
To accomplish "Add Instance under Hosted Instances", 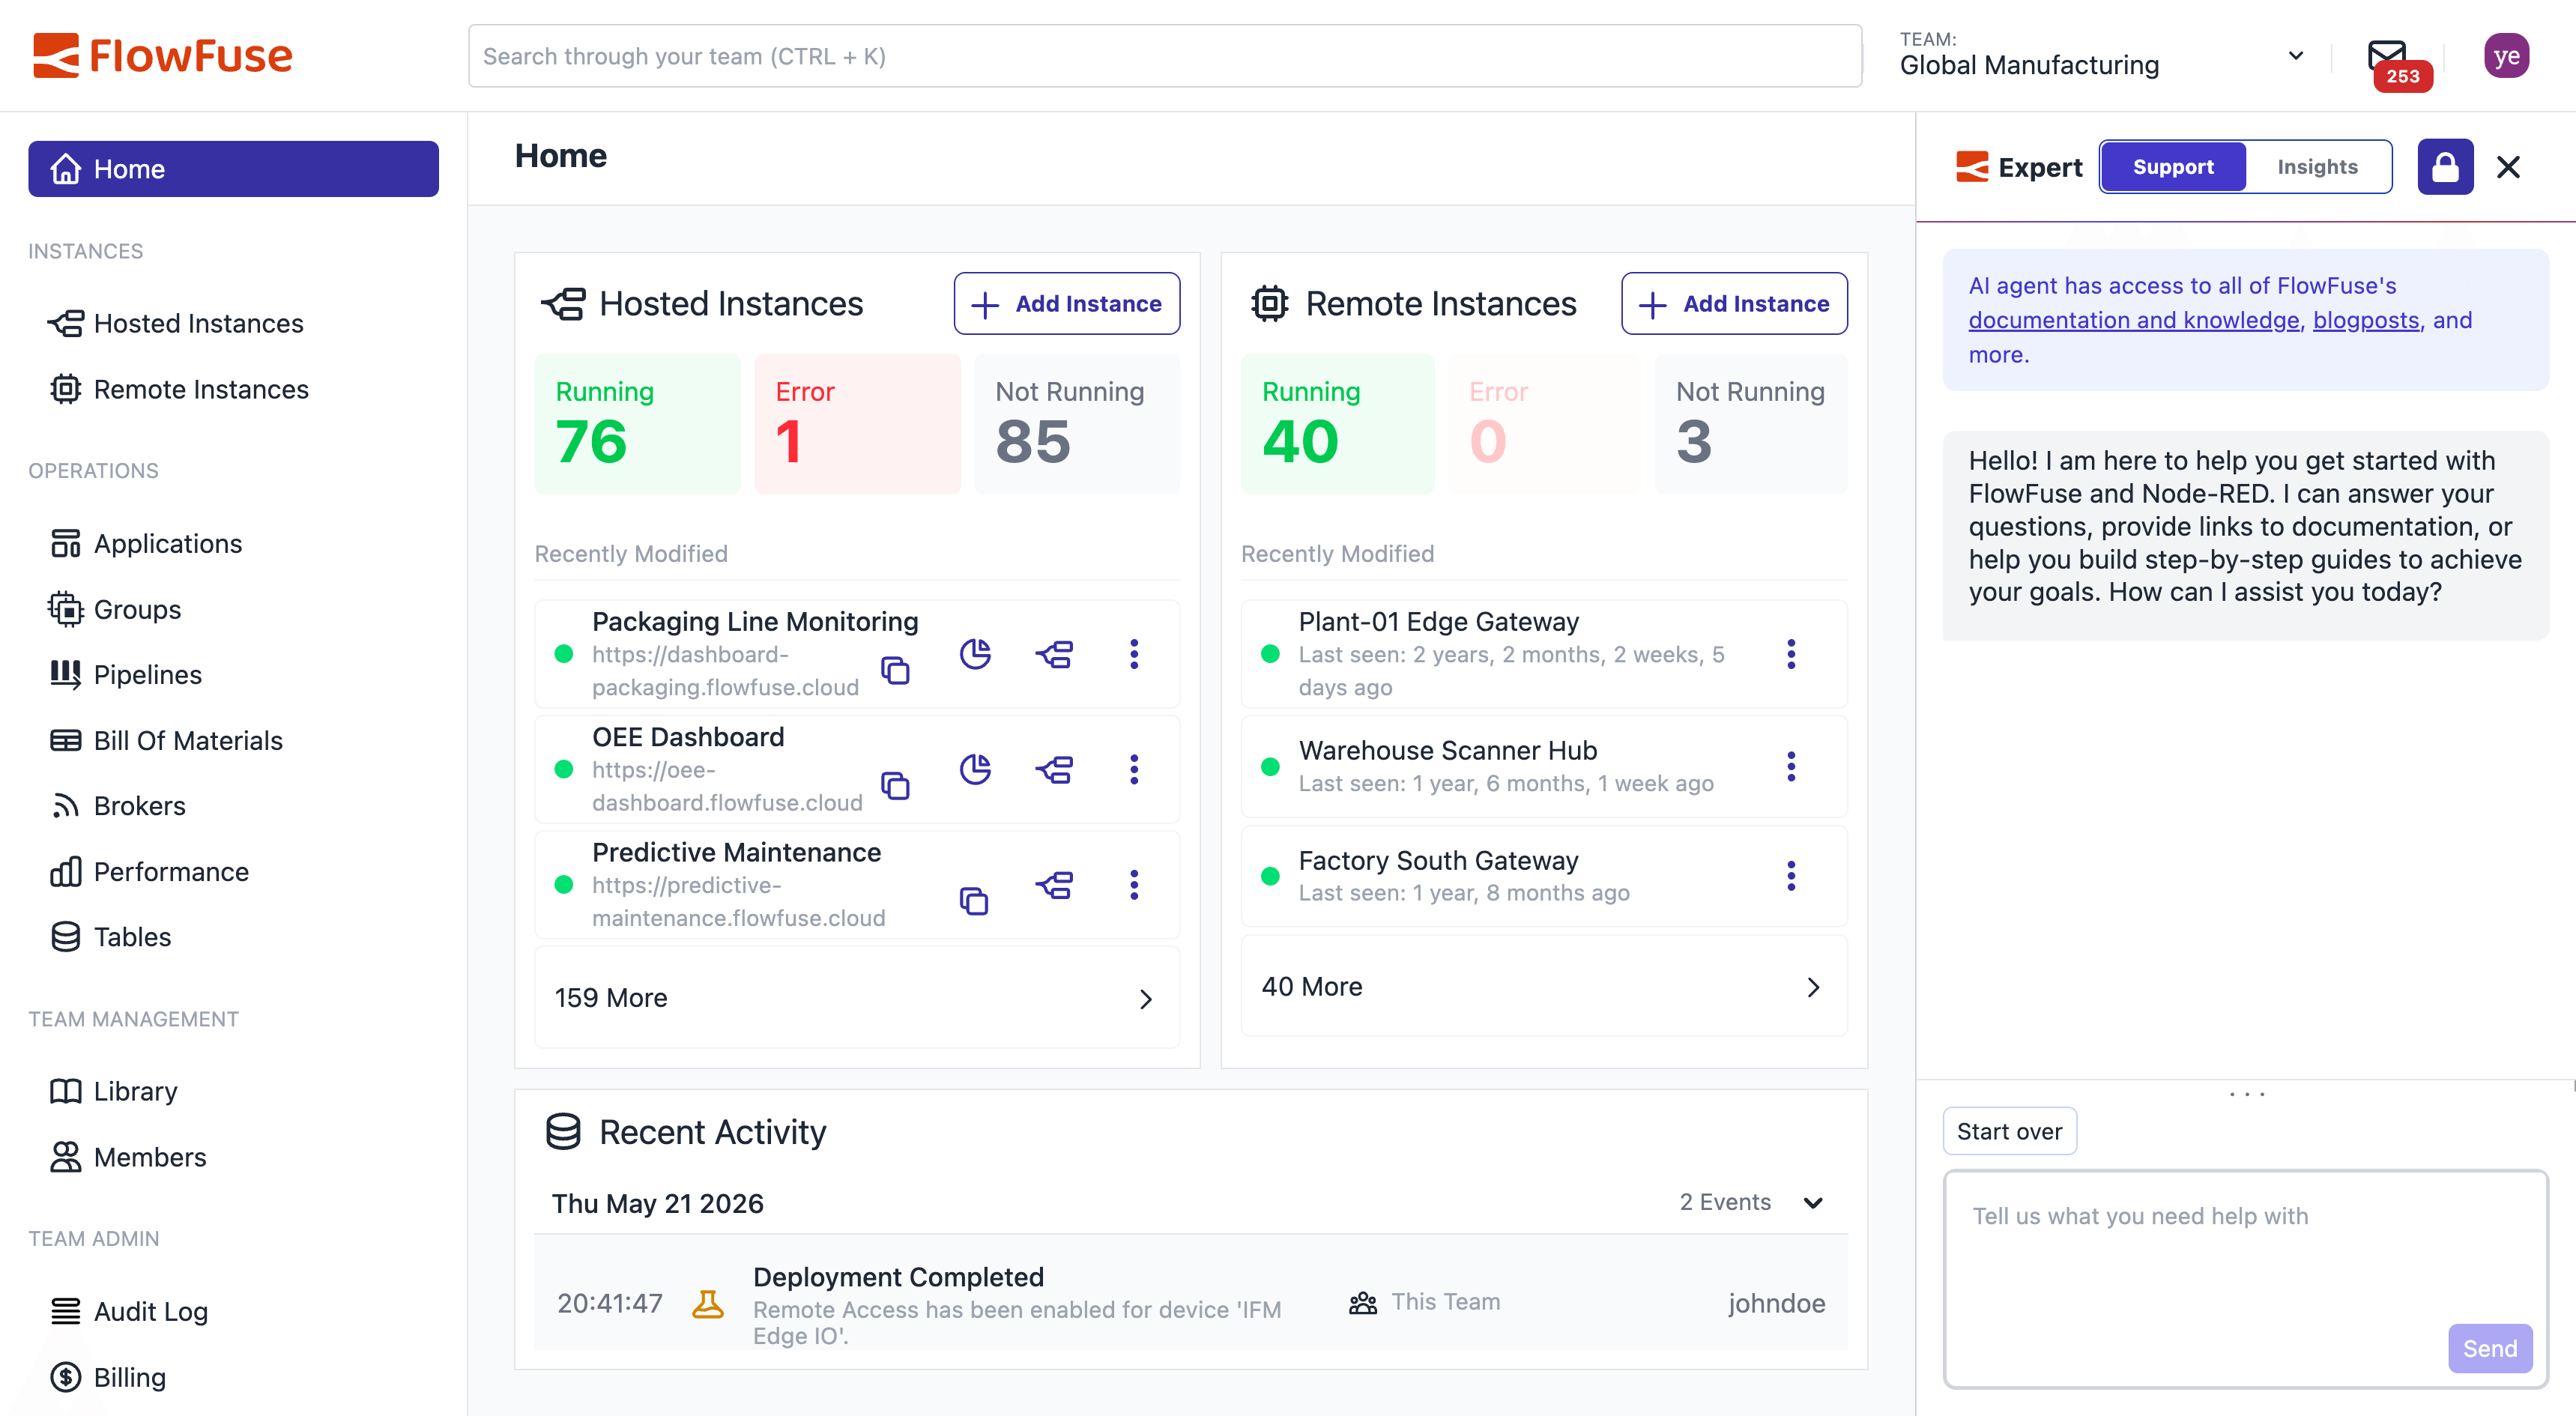I will click(x=1066, y=304).
